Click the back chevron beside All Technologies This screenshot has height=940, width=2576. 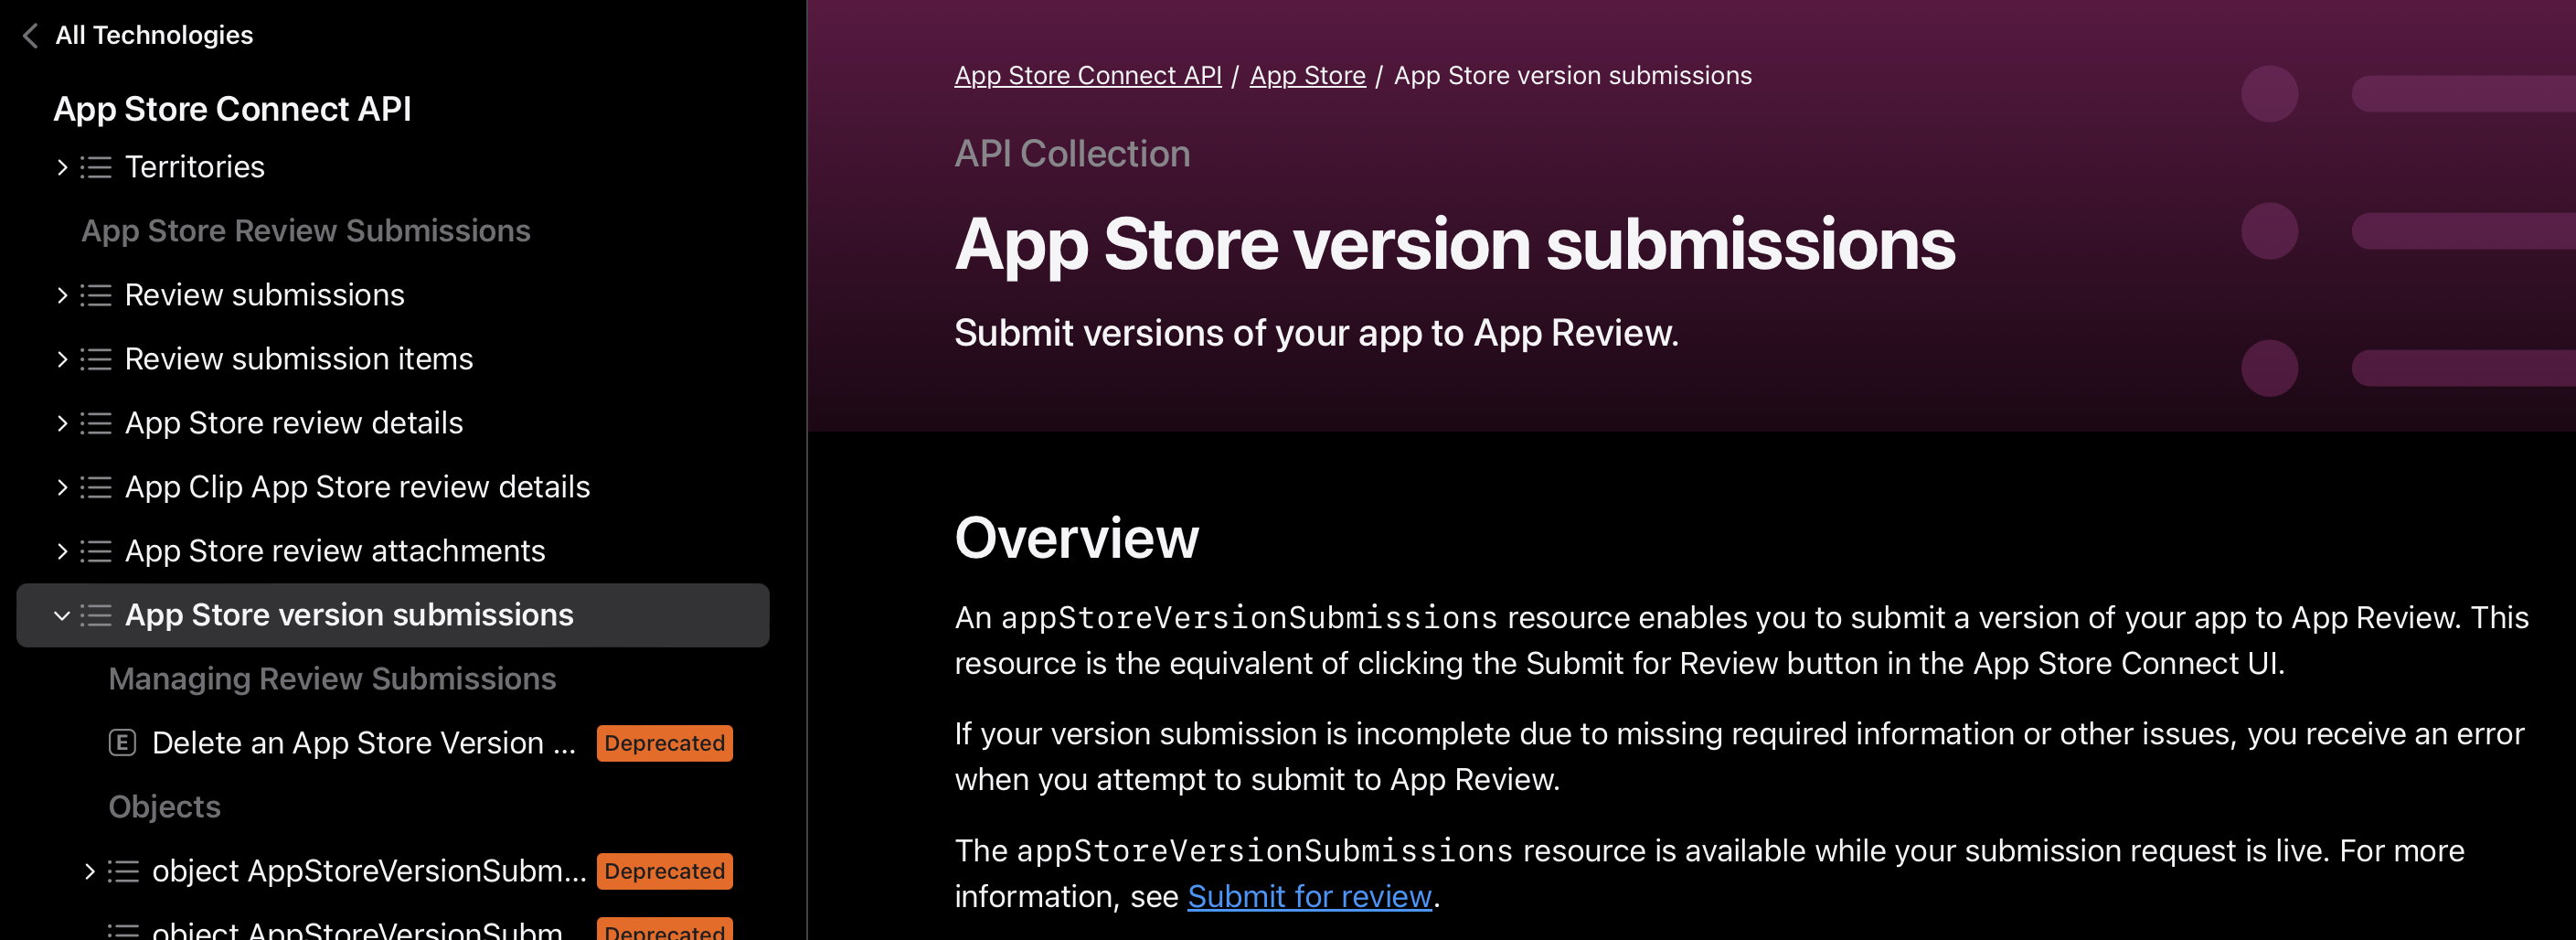31,36
